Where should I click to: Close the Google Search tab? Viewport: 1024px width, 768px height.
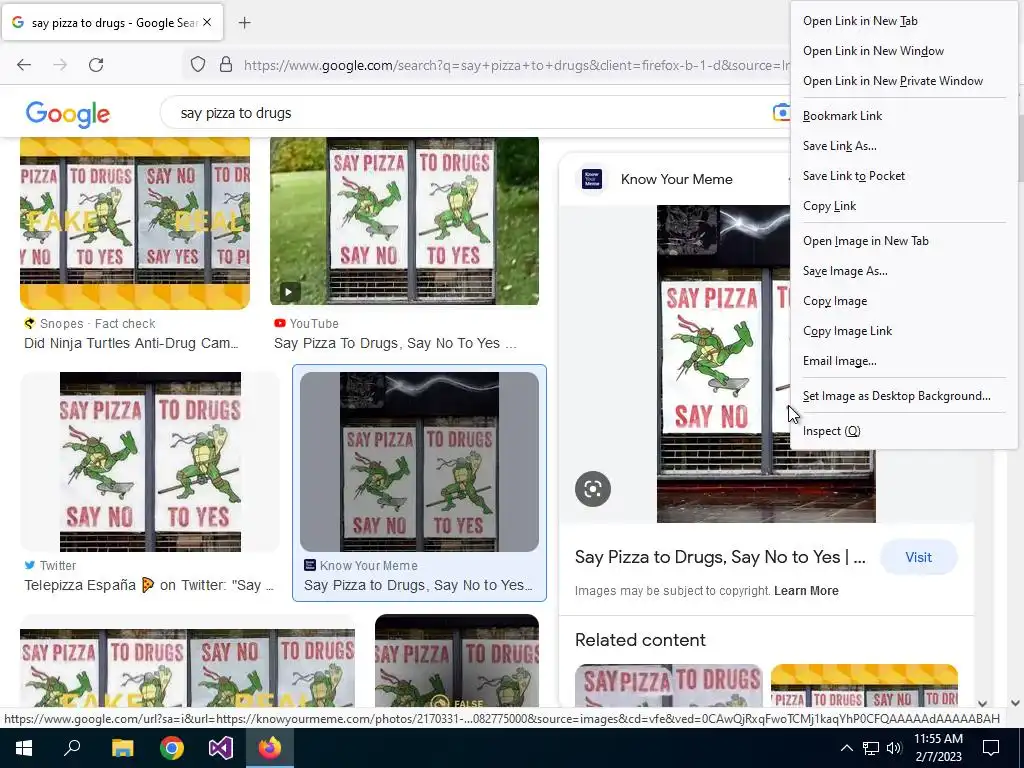click(x=207, y=22)
